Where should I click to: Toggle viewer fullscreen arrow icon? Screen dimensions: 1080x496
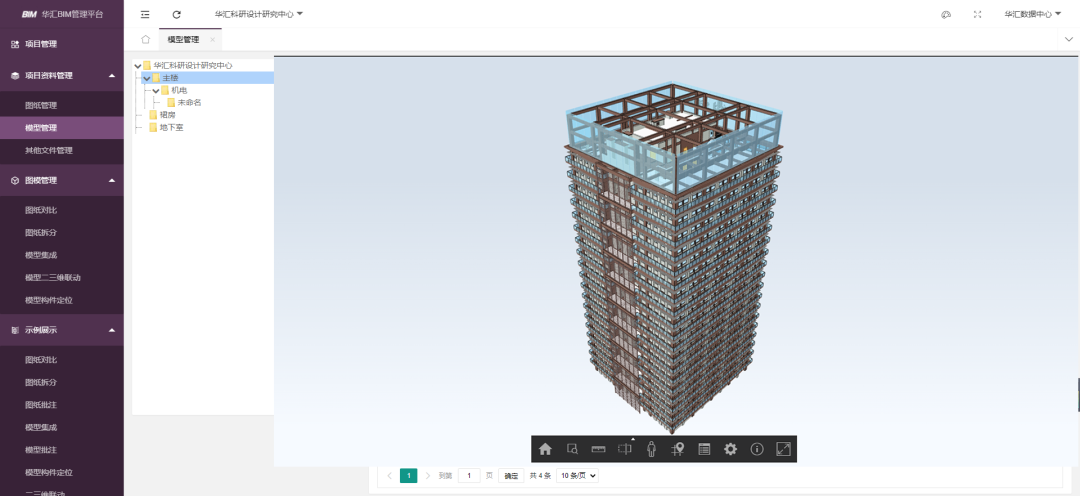pos(784,450)
